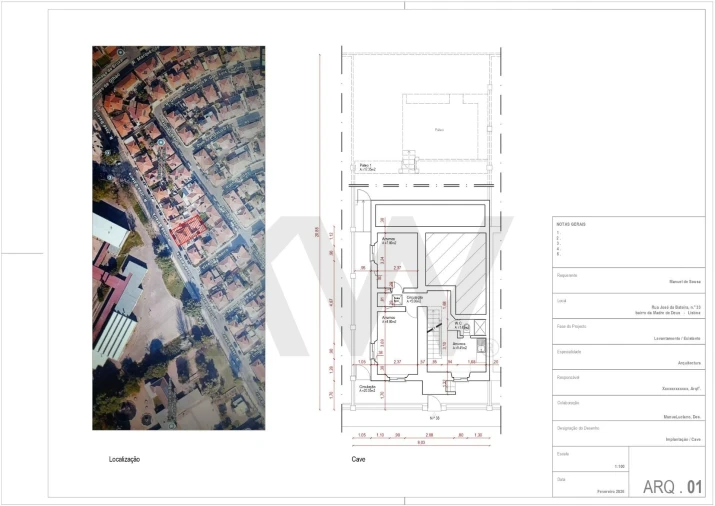This screenshot has height=506, width=715.
Task: Click the scale value '1:100'
Action: coord(619,467)
